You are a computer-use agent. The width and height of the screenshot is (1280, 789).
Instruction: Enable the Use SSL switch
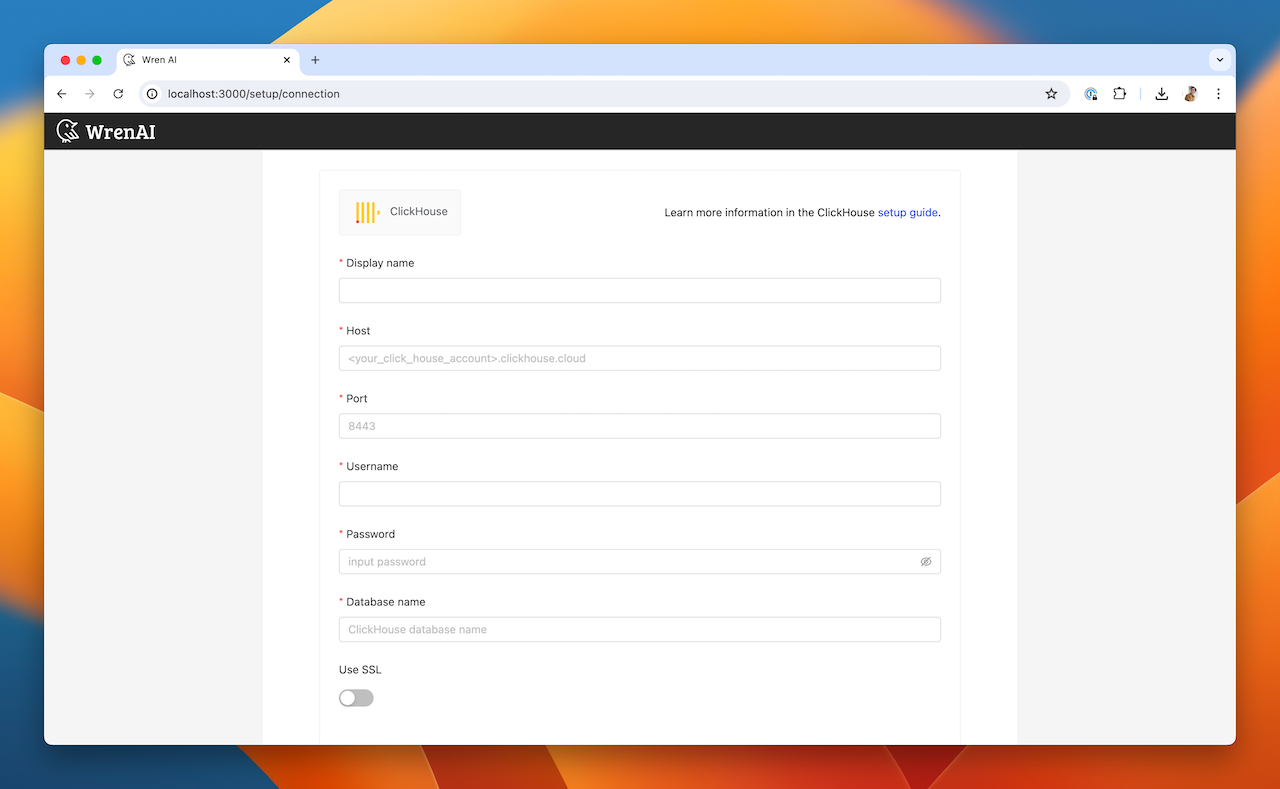click(356, 698)
